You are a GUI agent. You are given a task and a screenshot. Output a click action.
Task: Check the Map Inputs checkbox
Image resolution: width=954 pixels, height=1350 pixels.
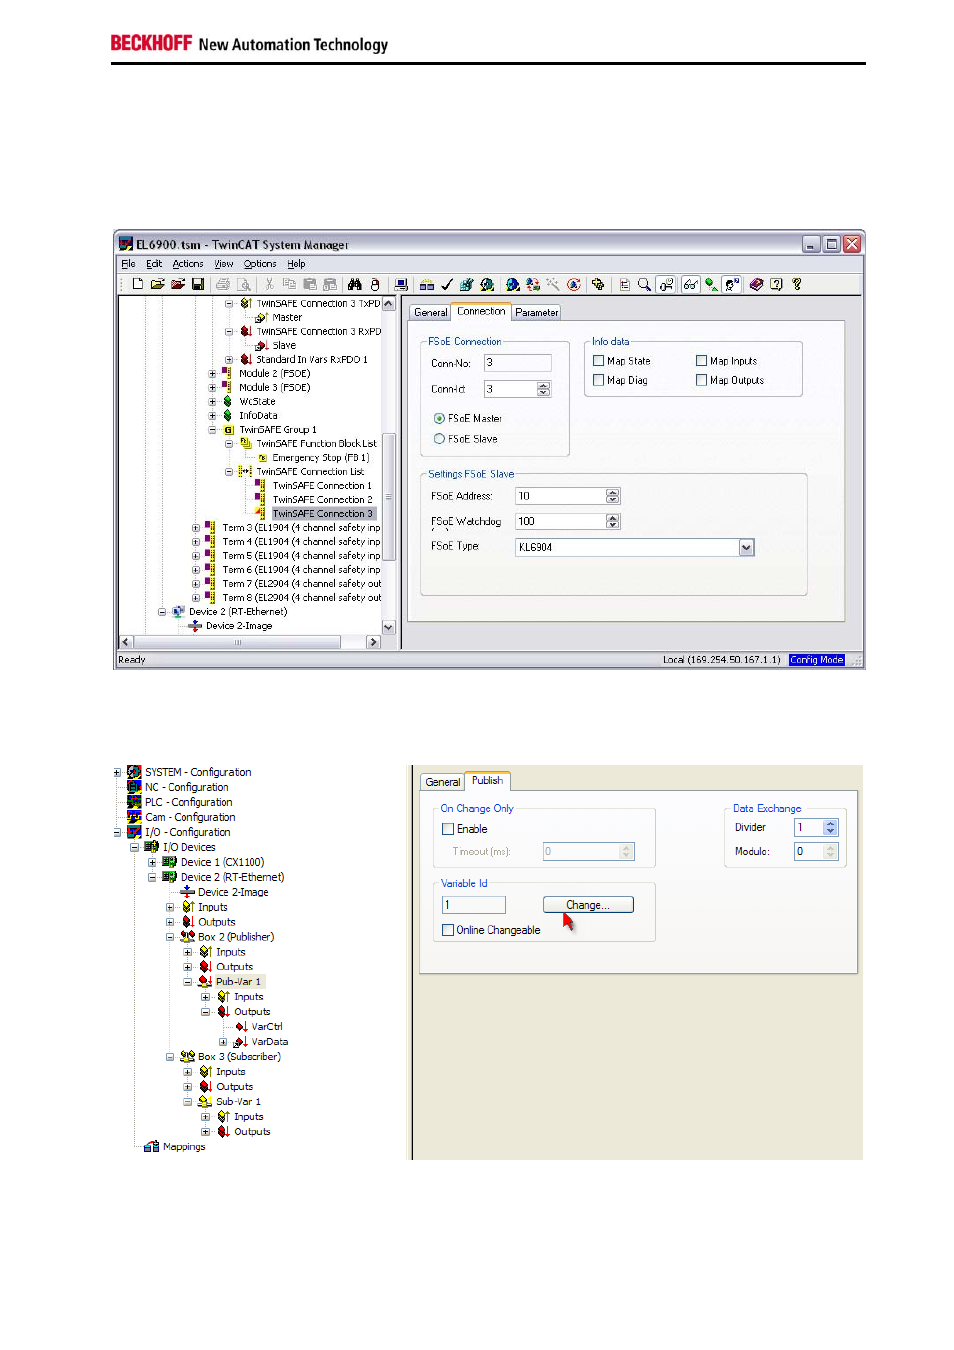pos(701,361)
